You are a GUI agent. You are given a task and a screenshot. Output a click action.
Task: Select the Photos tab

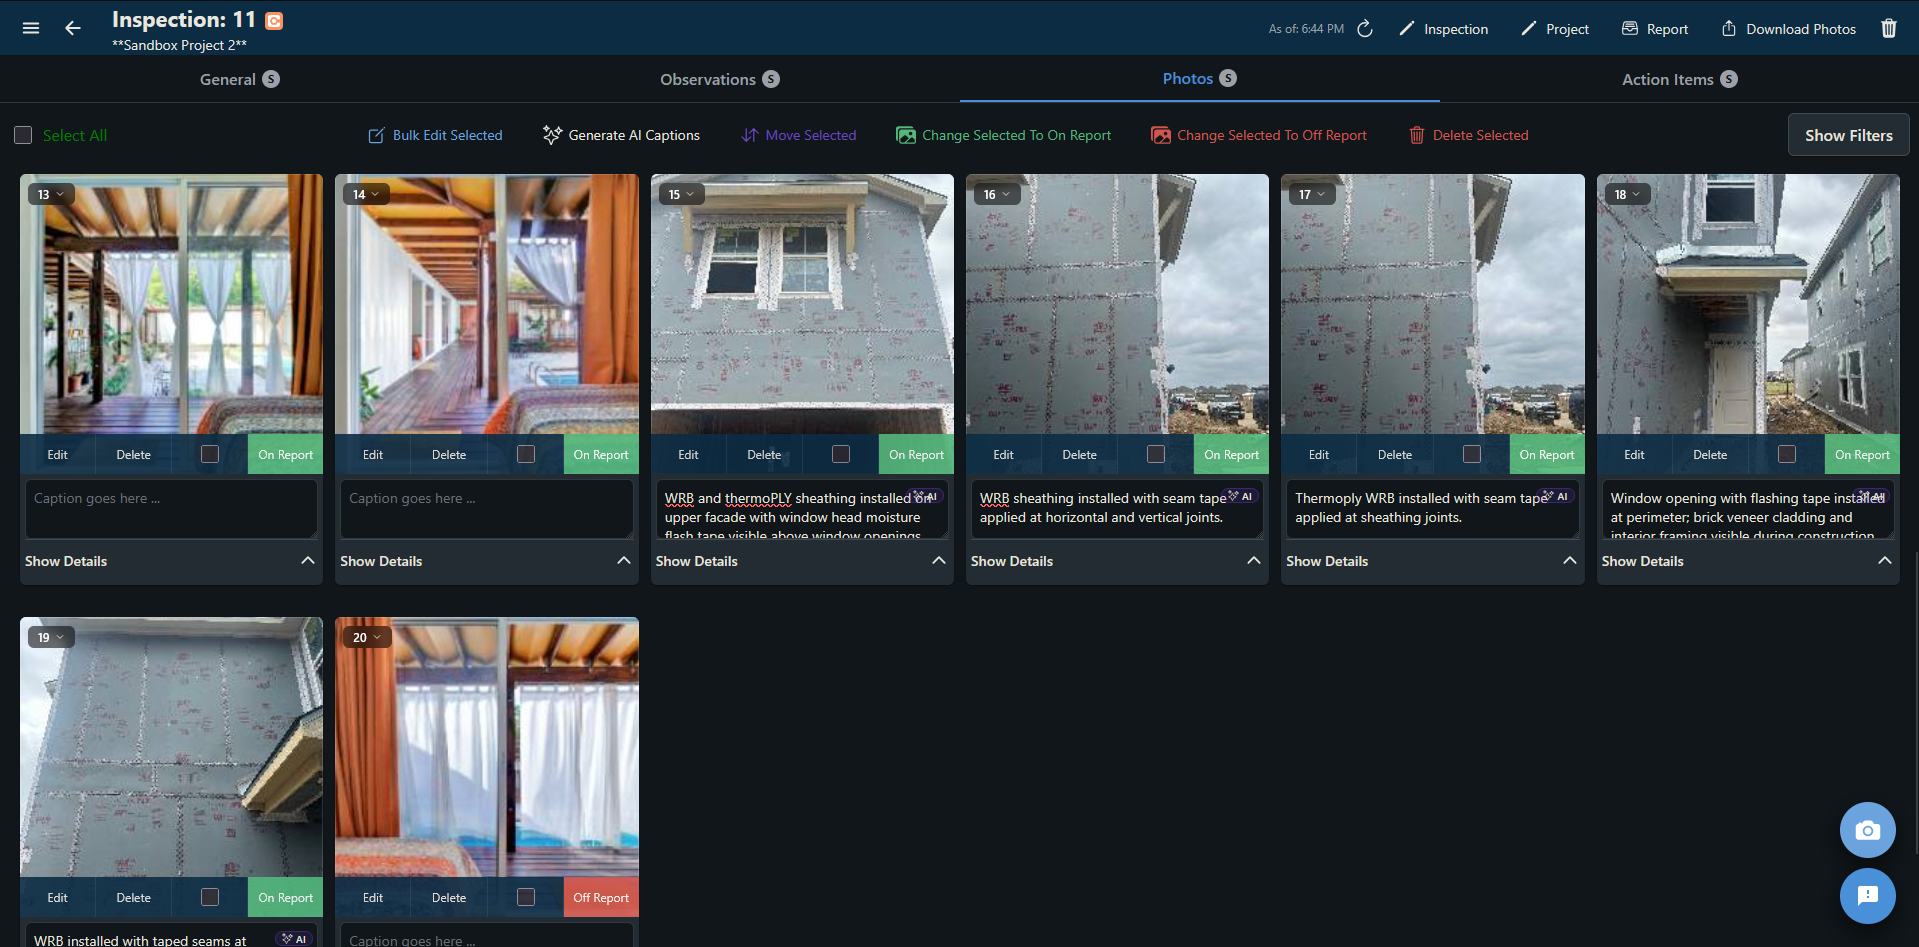coord(1199,78)
